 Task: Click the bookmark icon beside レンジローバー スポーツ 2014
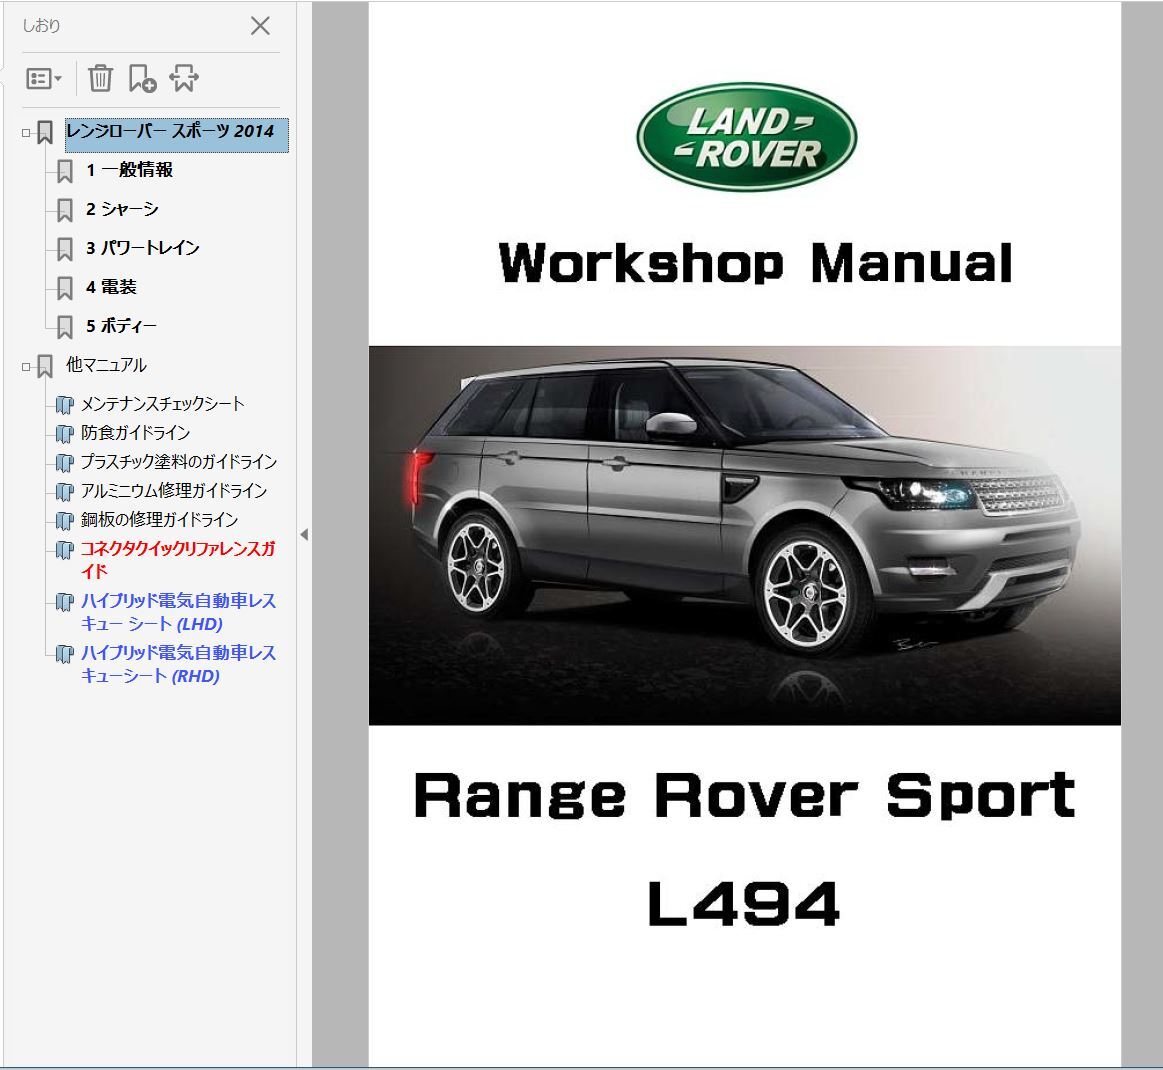point(45,133)
